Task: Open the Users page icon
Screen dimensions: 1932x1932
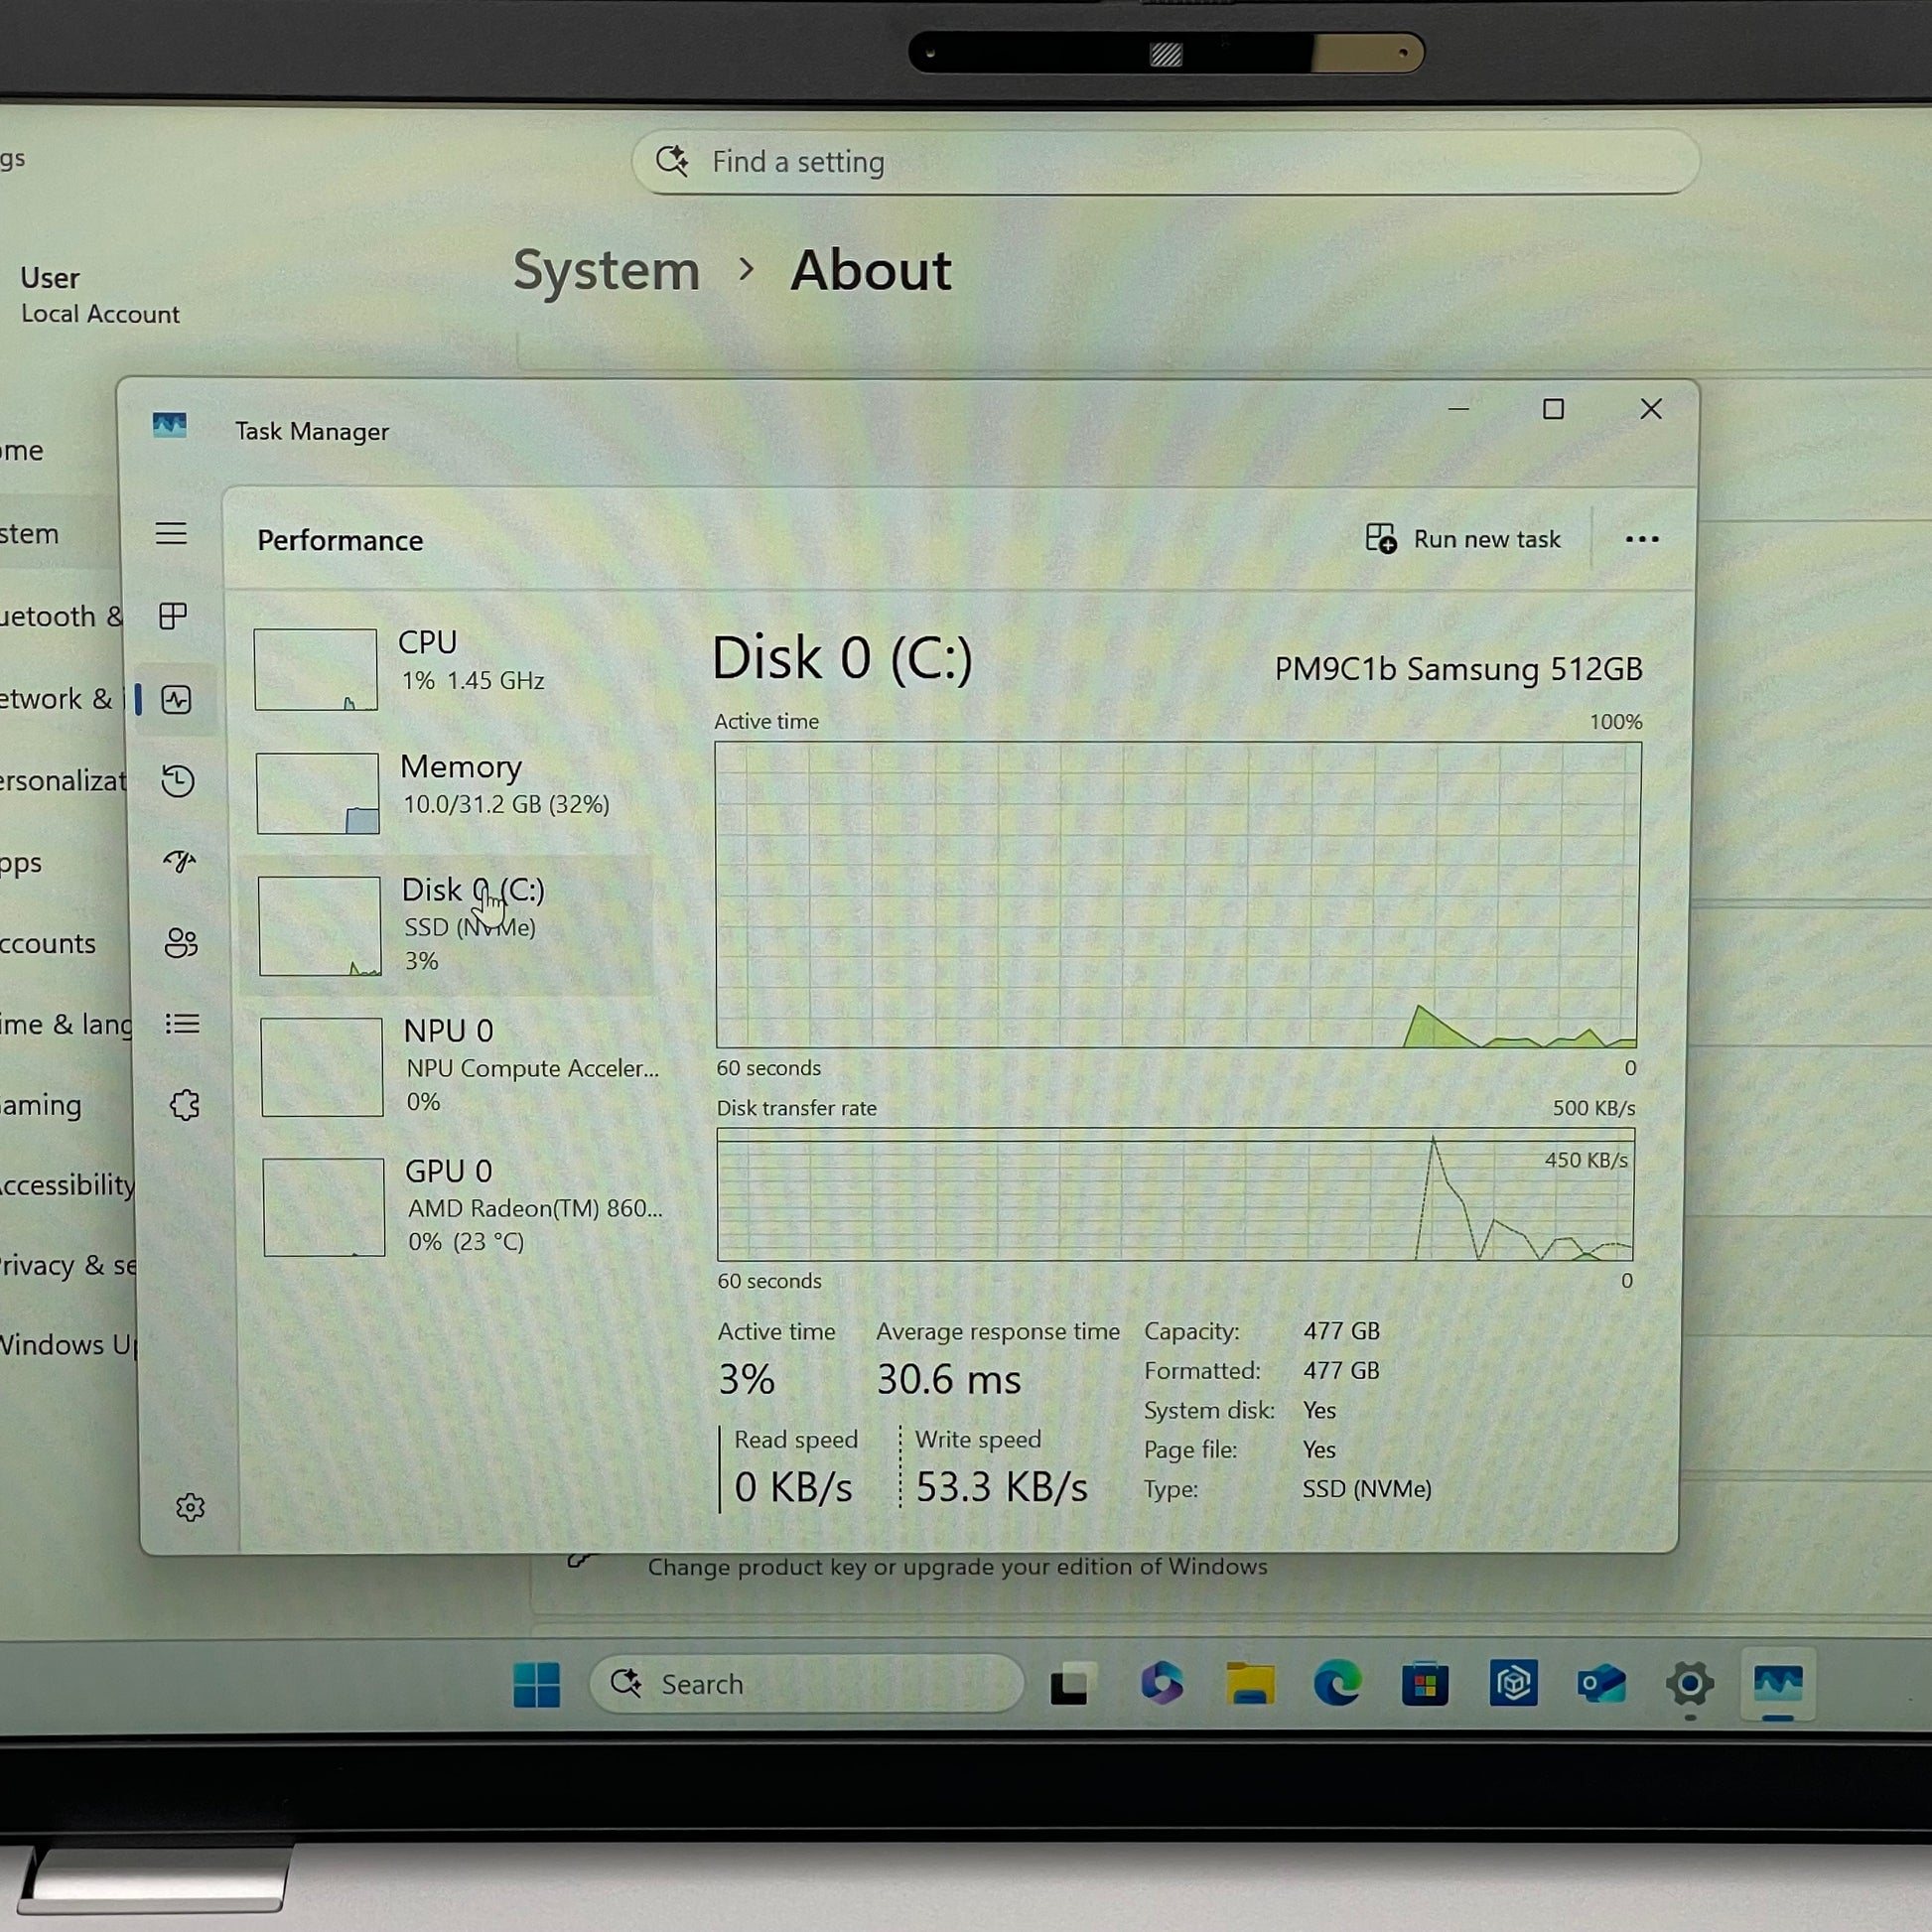Action: 181,943
